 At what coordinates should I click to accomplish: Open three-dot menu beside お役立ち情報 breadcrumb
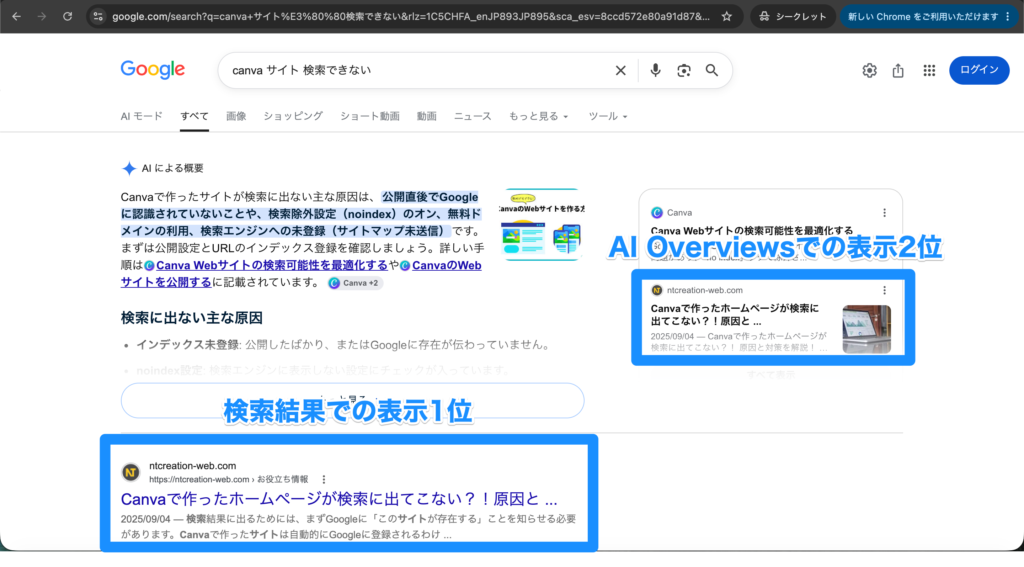(323, 479)
